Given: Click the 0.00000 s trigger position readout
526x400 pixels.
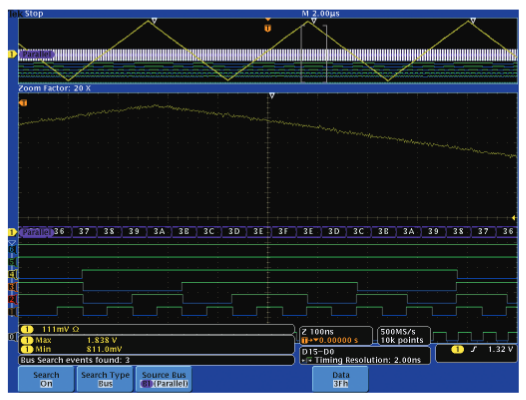Looking at the screenshot, I should (x=330, y=340).
